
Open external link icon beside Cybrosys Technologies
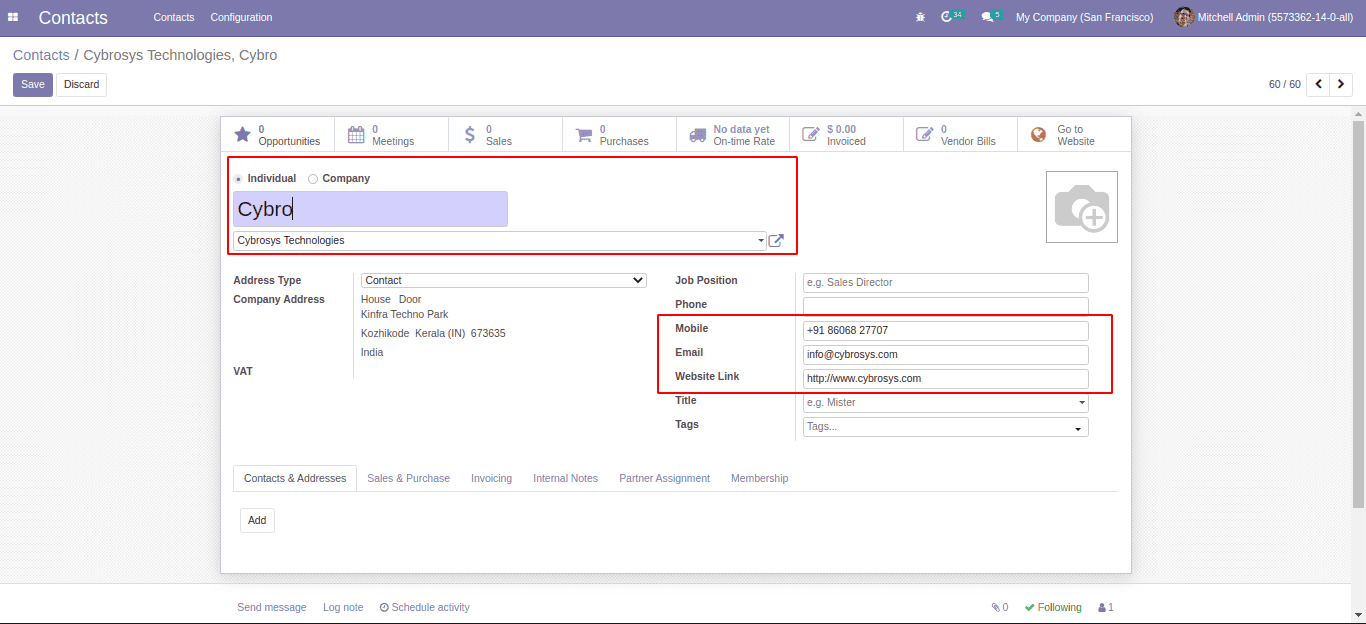(x=776, y=241)
